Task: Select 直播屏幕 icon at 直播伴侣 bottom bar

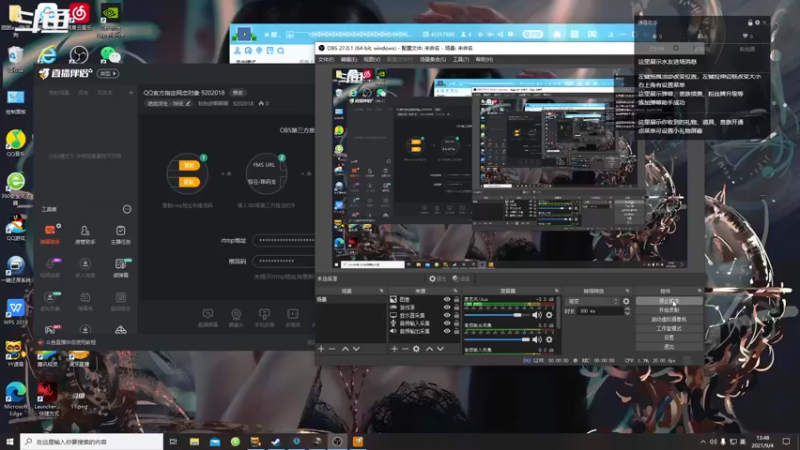Action: (208, 317)
